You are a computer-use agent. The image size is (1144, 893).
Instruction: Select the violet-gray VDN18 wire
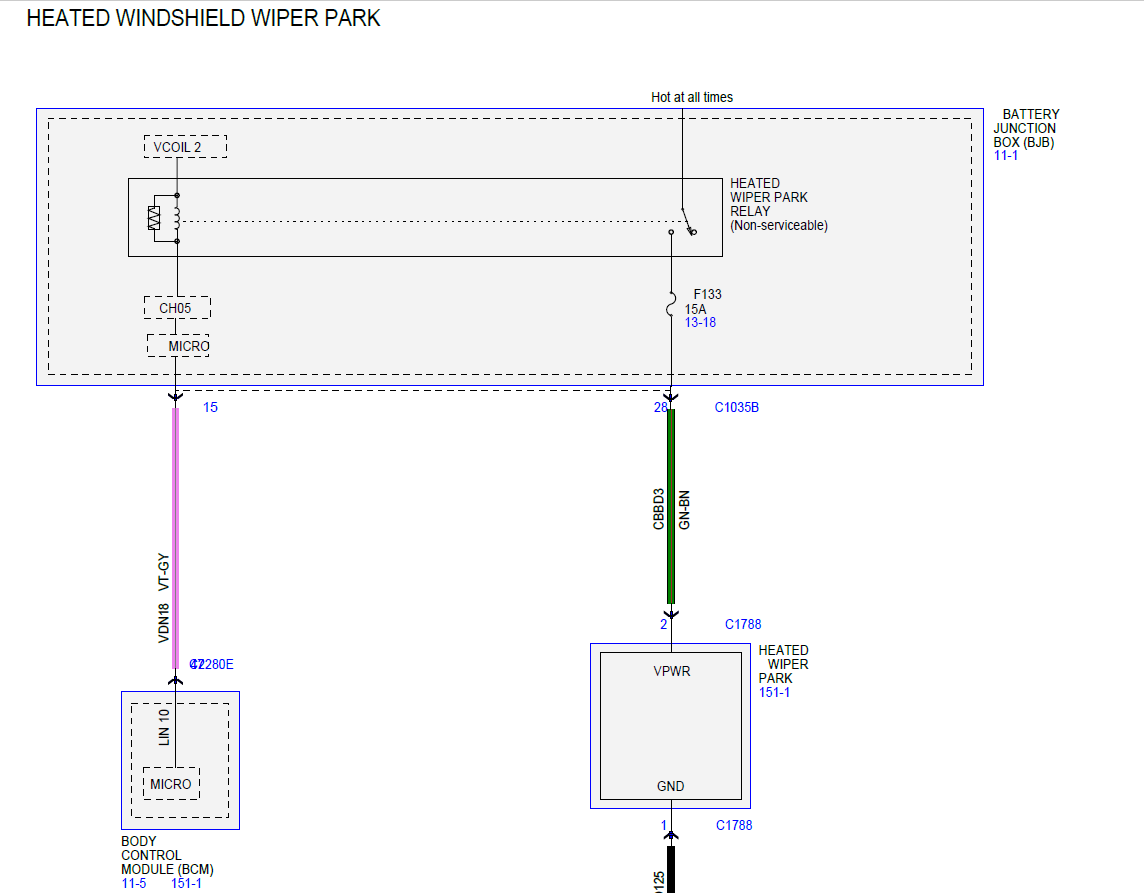tap(175, 538)
